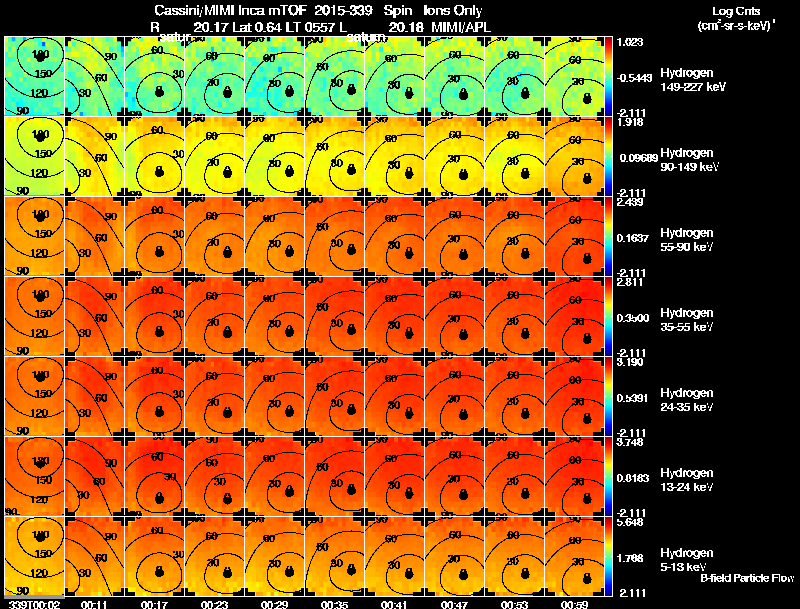Click the color scale midpoint value 0.09689
Screen dimensions: 800x609
(638, 158)
